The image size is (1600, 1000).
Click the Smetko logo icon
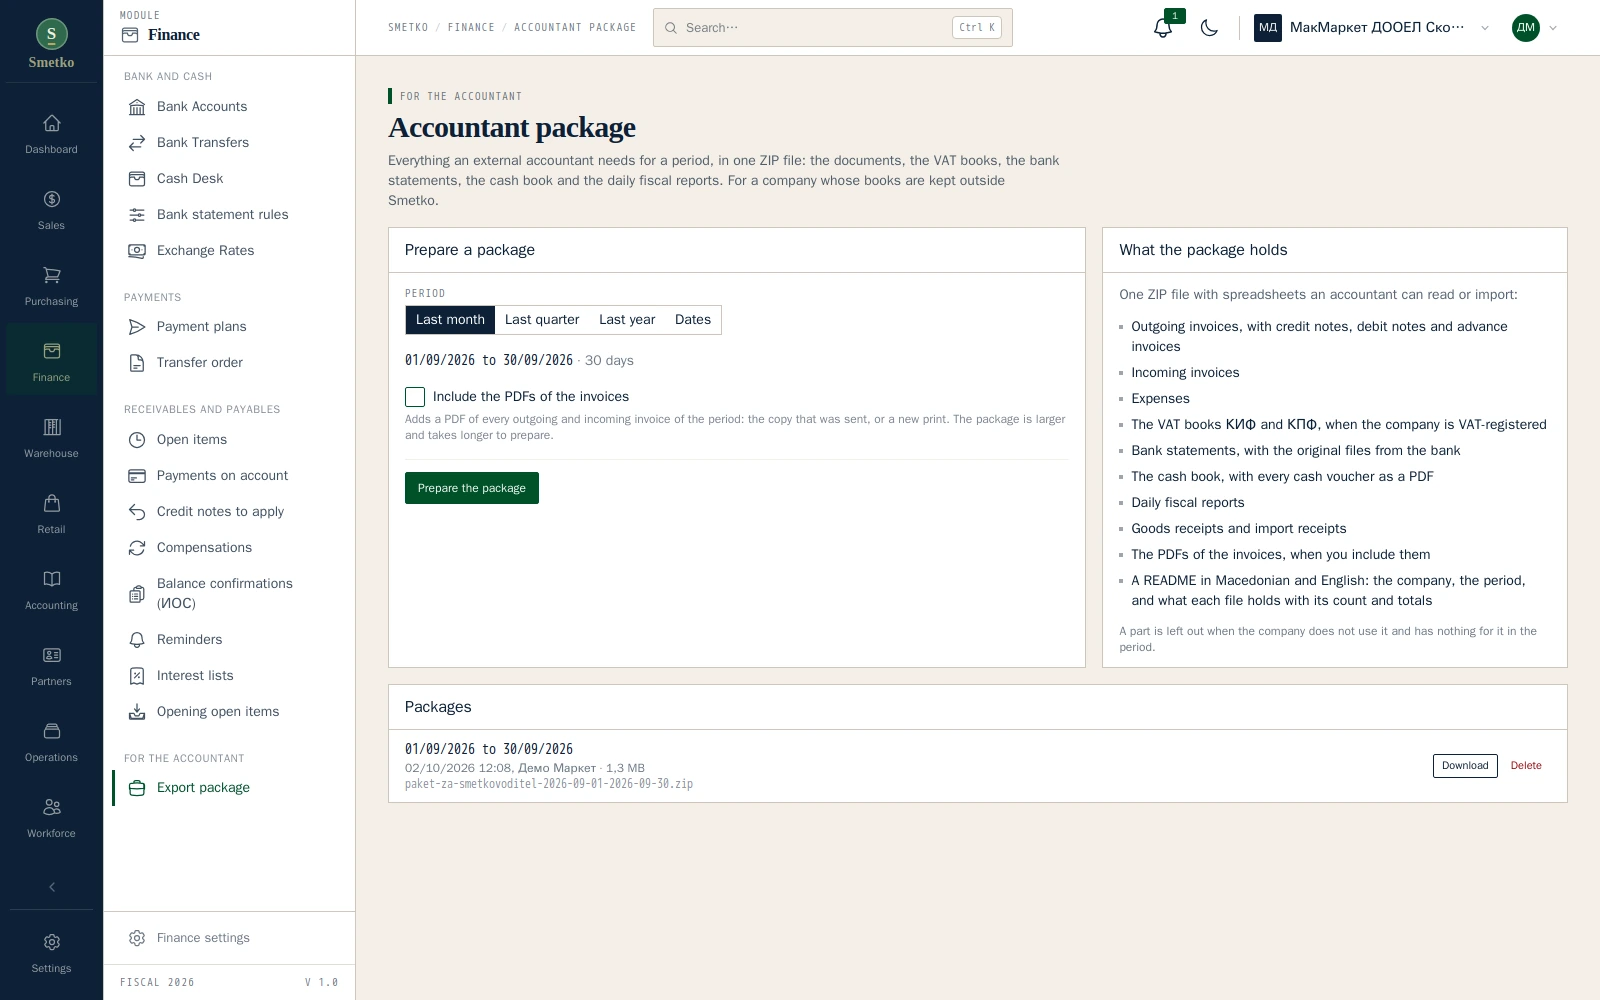pyautogui.click(x=52, y=34)
